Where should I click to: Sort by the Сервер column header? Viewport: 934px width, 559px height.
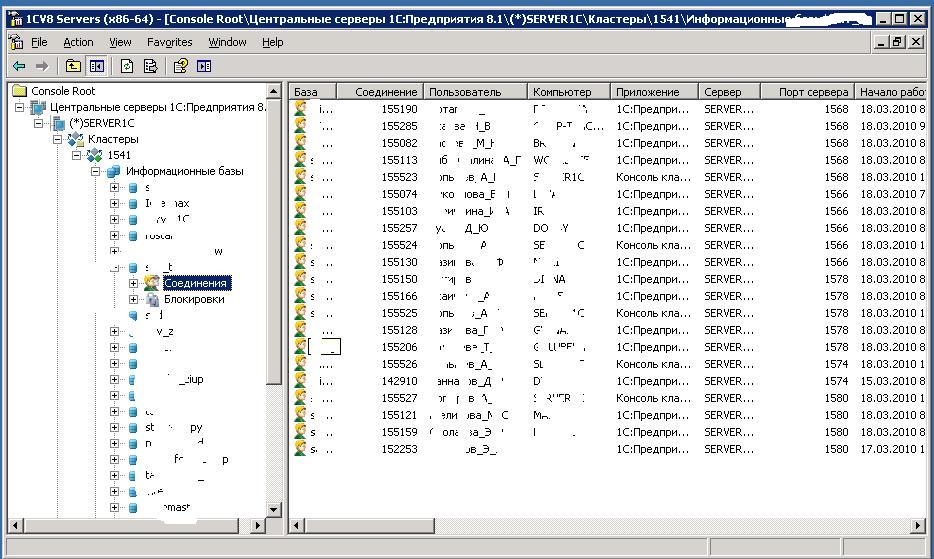(x=729, y=92)
